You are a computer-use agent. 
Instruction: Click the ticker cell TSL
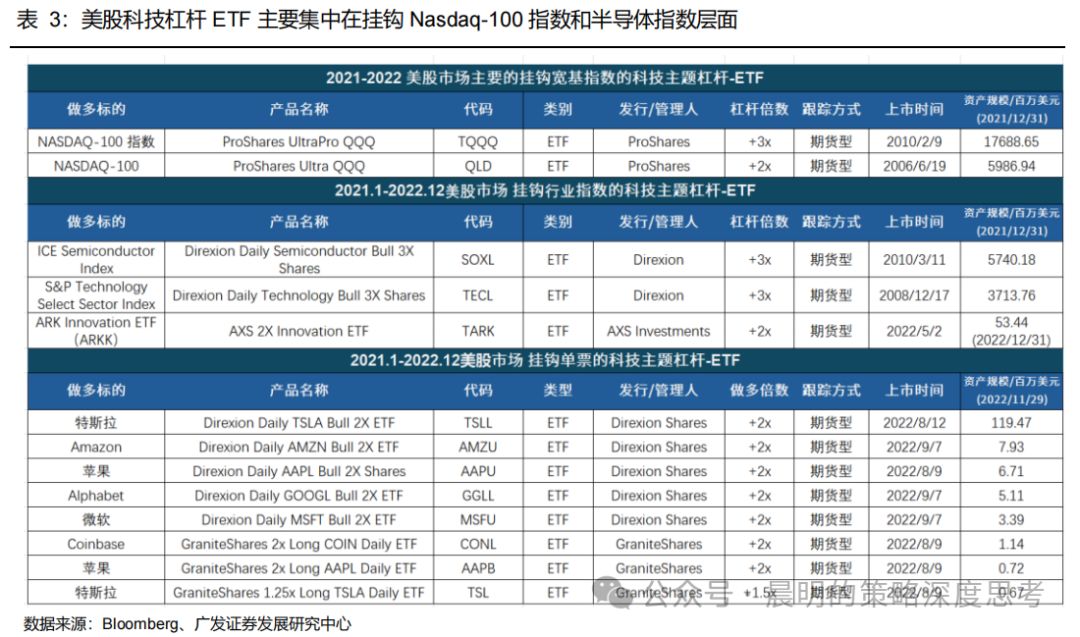[x=477, y=592]
